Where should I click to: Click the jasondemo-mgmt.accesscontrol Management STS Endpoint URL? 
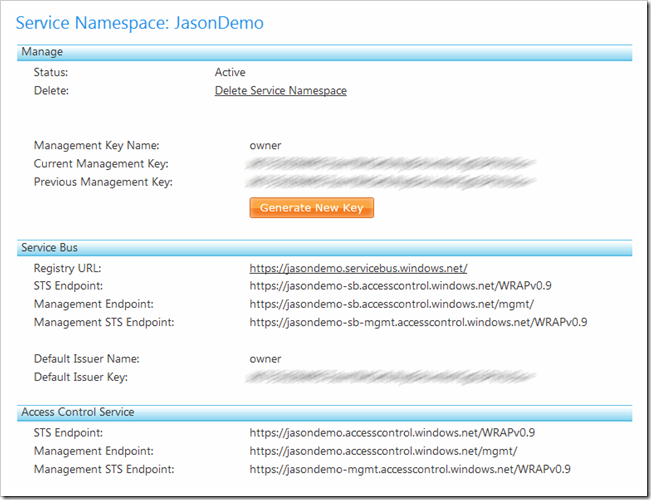[410, 469]
